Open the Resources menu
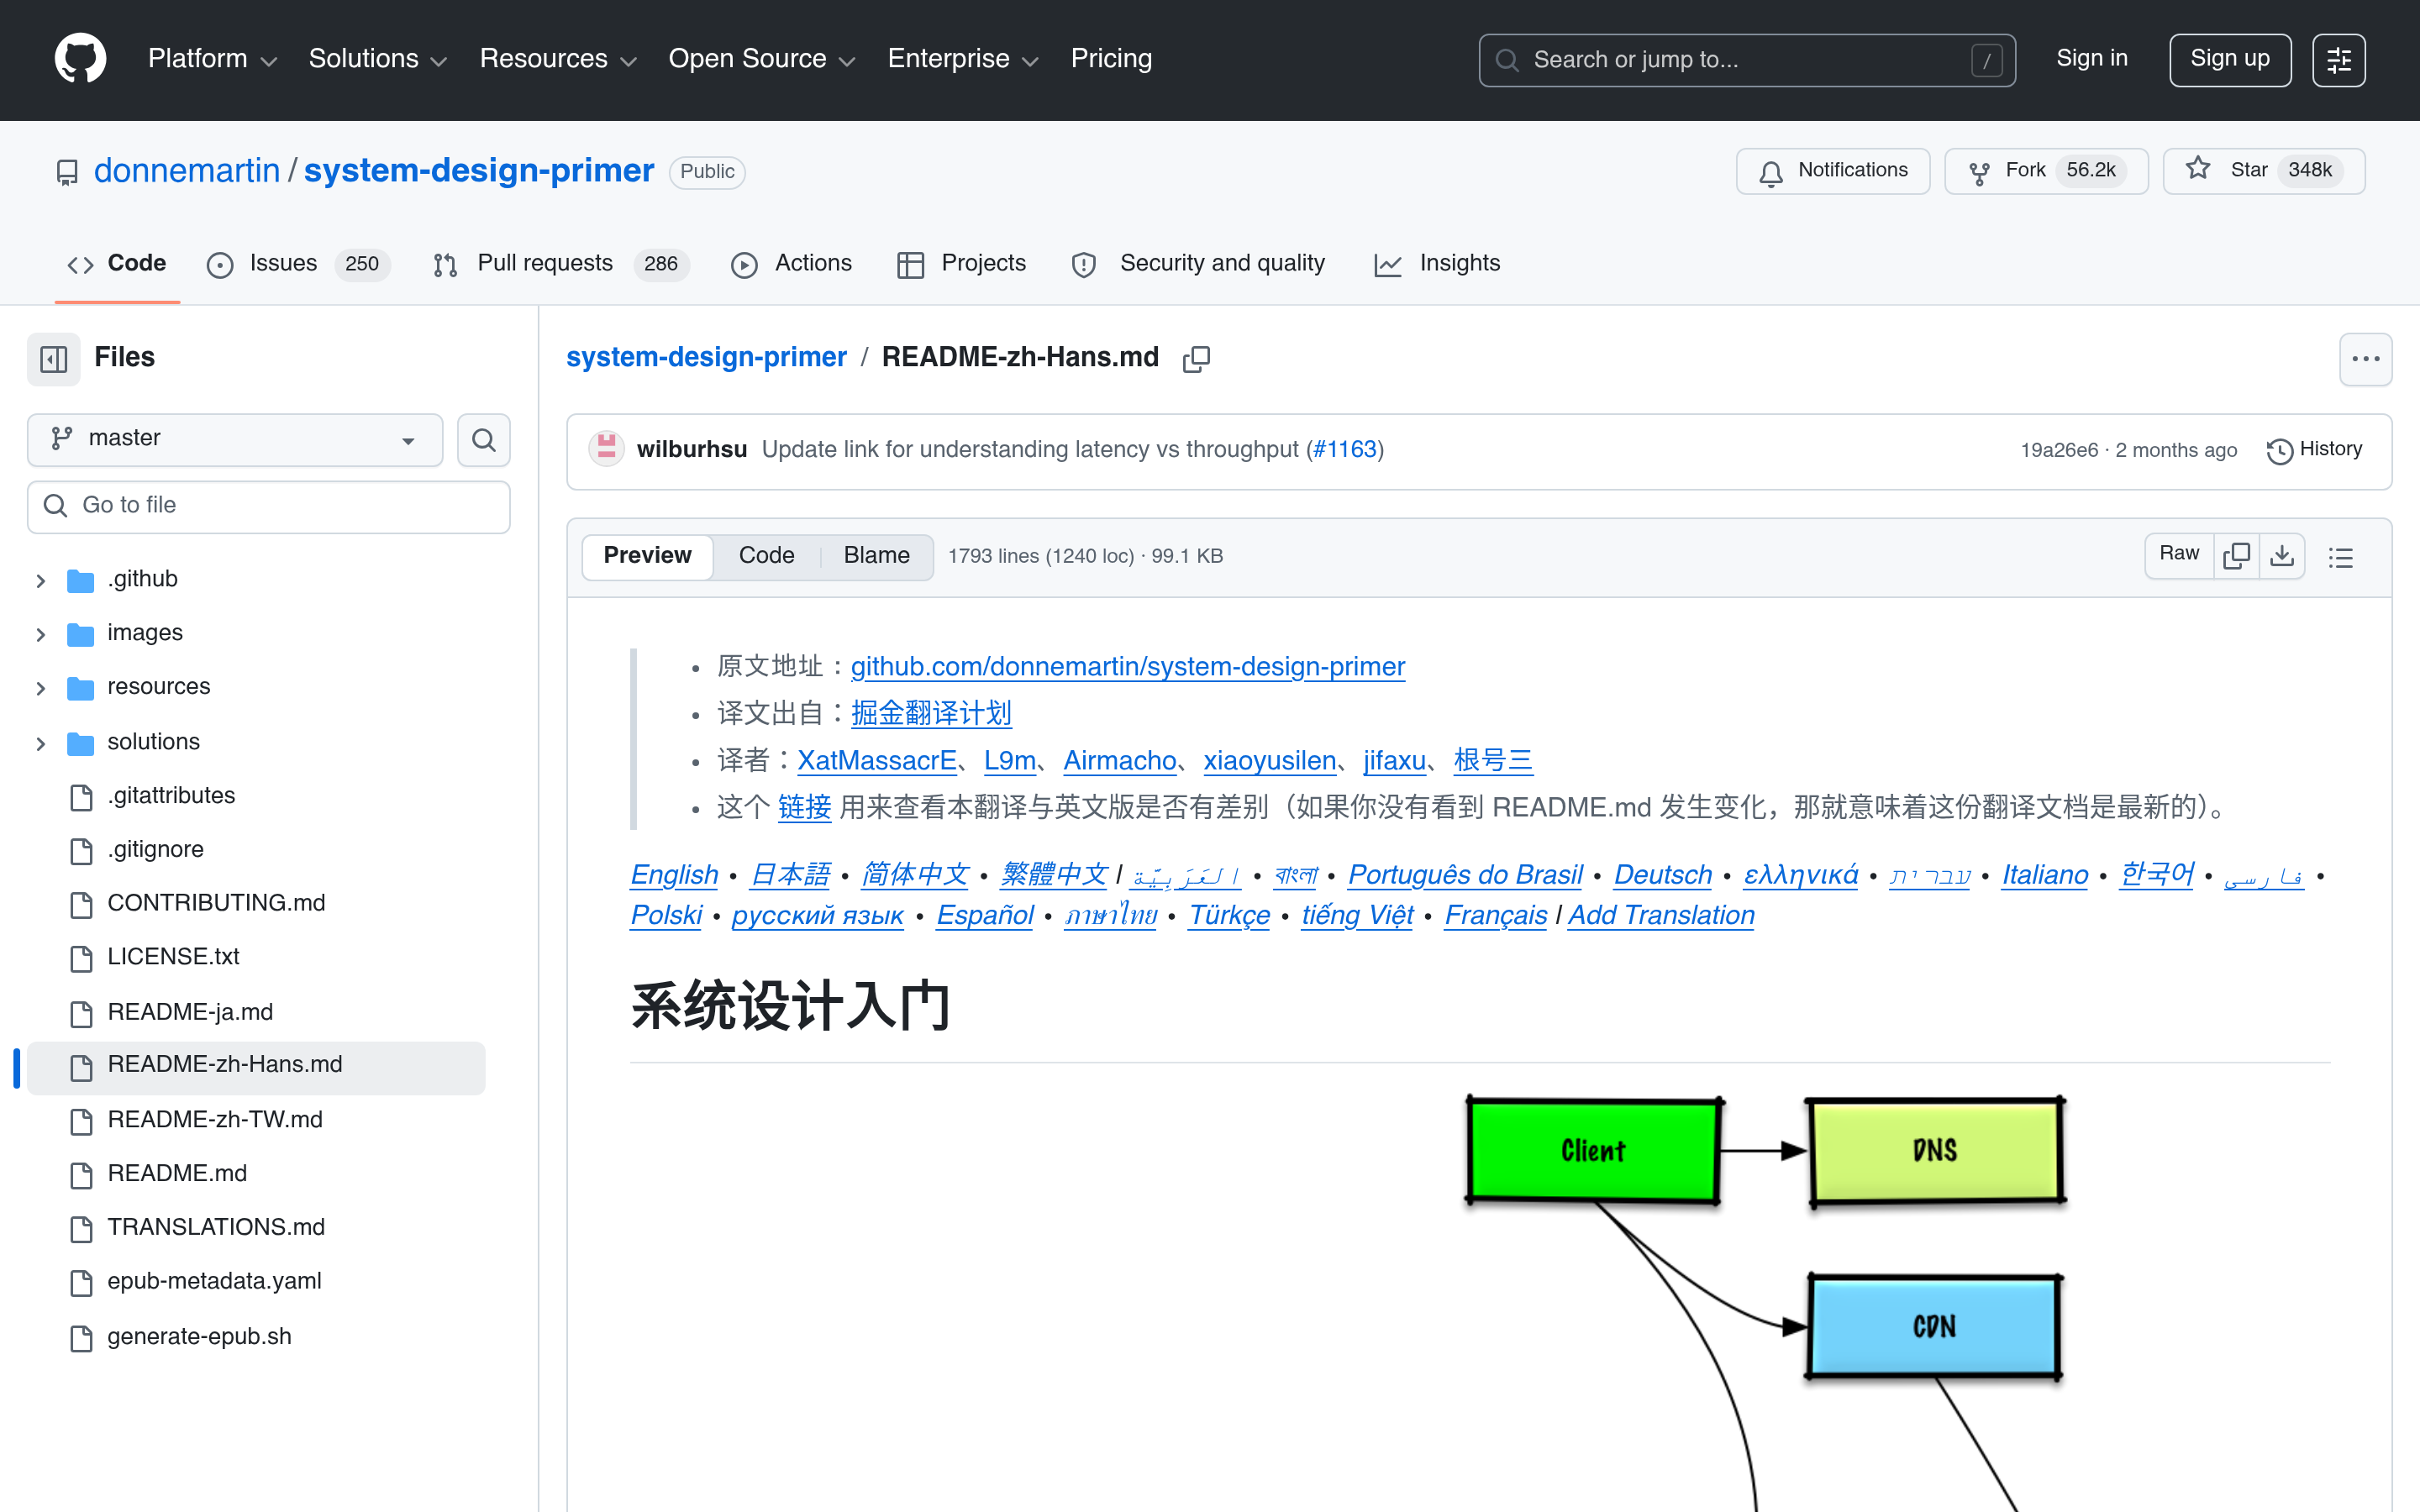Screen dimensions: 2420x1512 (x=558, y=59)
